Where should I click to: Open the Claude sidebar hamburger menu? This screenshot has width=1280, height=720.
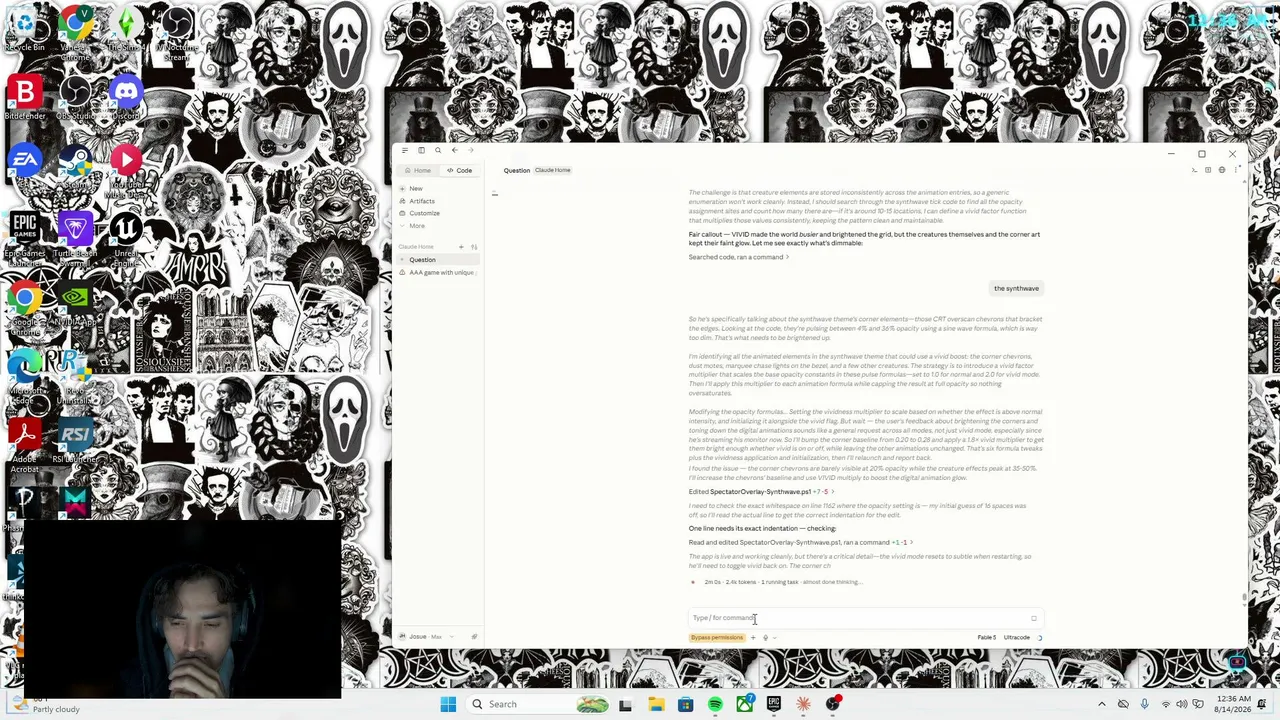[404, 150]
